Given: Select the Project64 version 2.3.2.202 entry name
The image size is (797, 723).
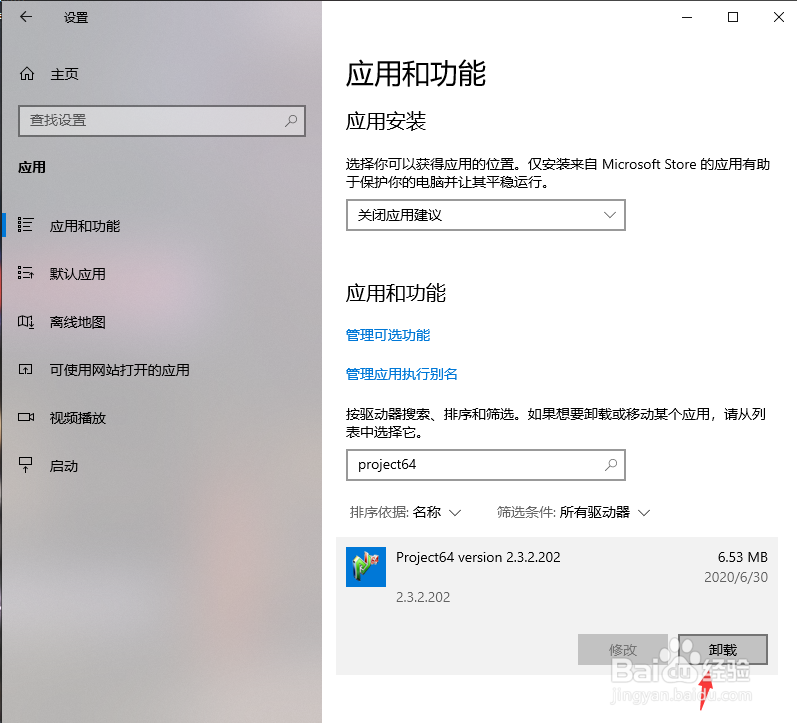Looking at the screenshot, I should (x=478, y=557).
